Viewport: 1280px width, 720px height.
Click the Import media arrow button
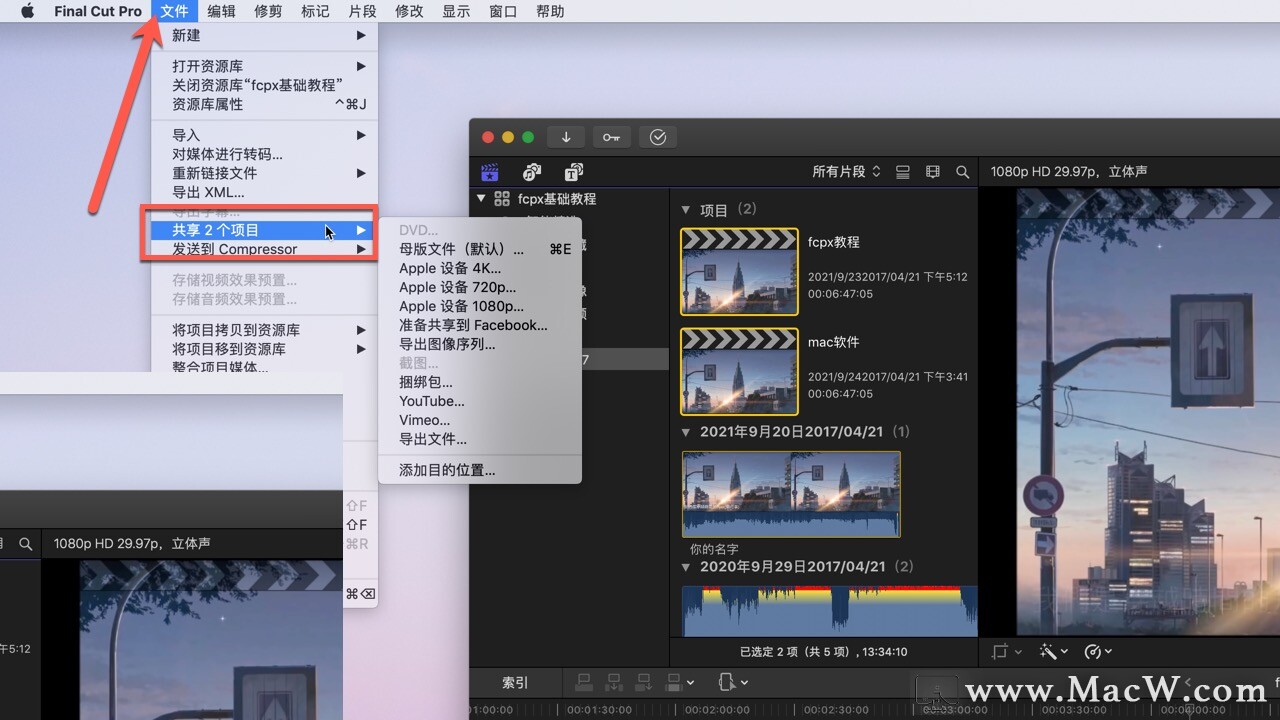click(x=566, y=137)
